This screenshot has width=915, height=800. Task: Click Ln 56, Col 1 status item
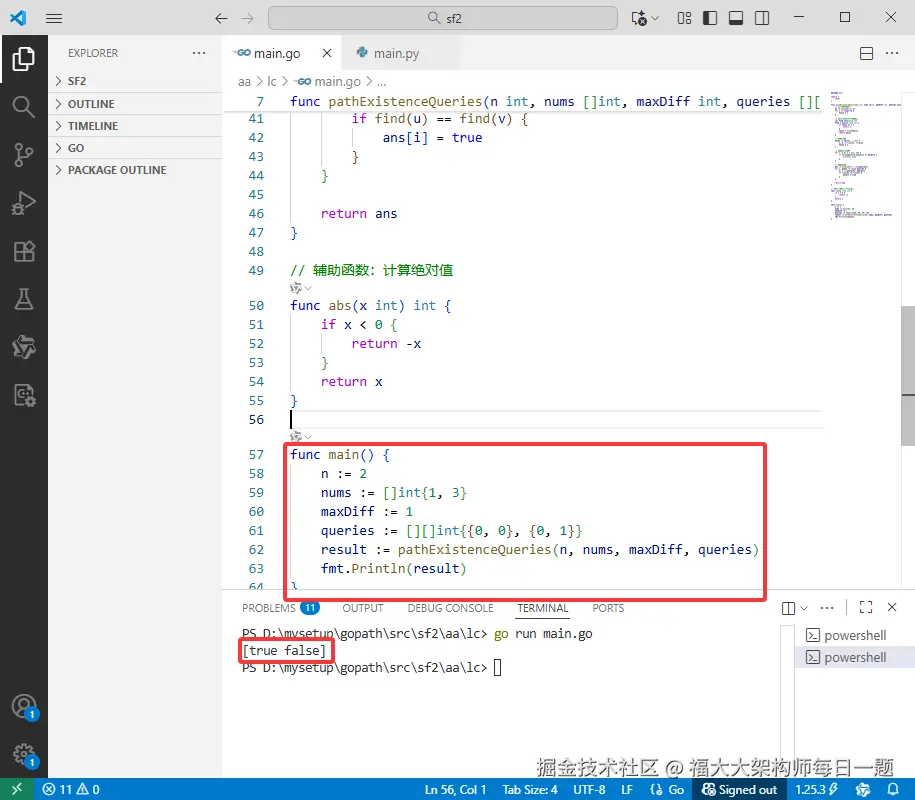(x=455, y=789)
